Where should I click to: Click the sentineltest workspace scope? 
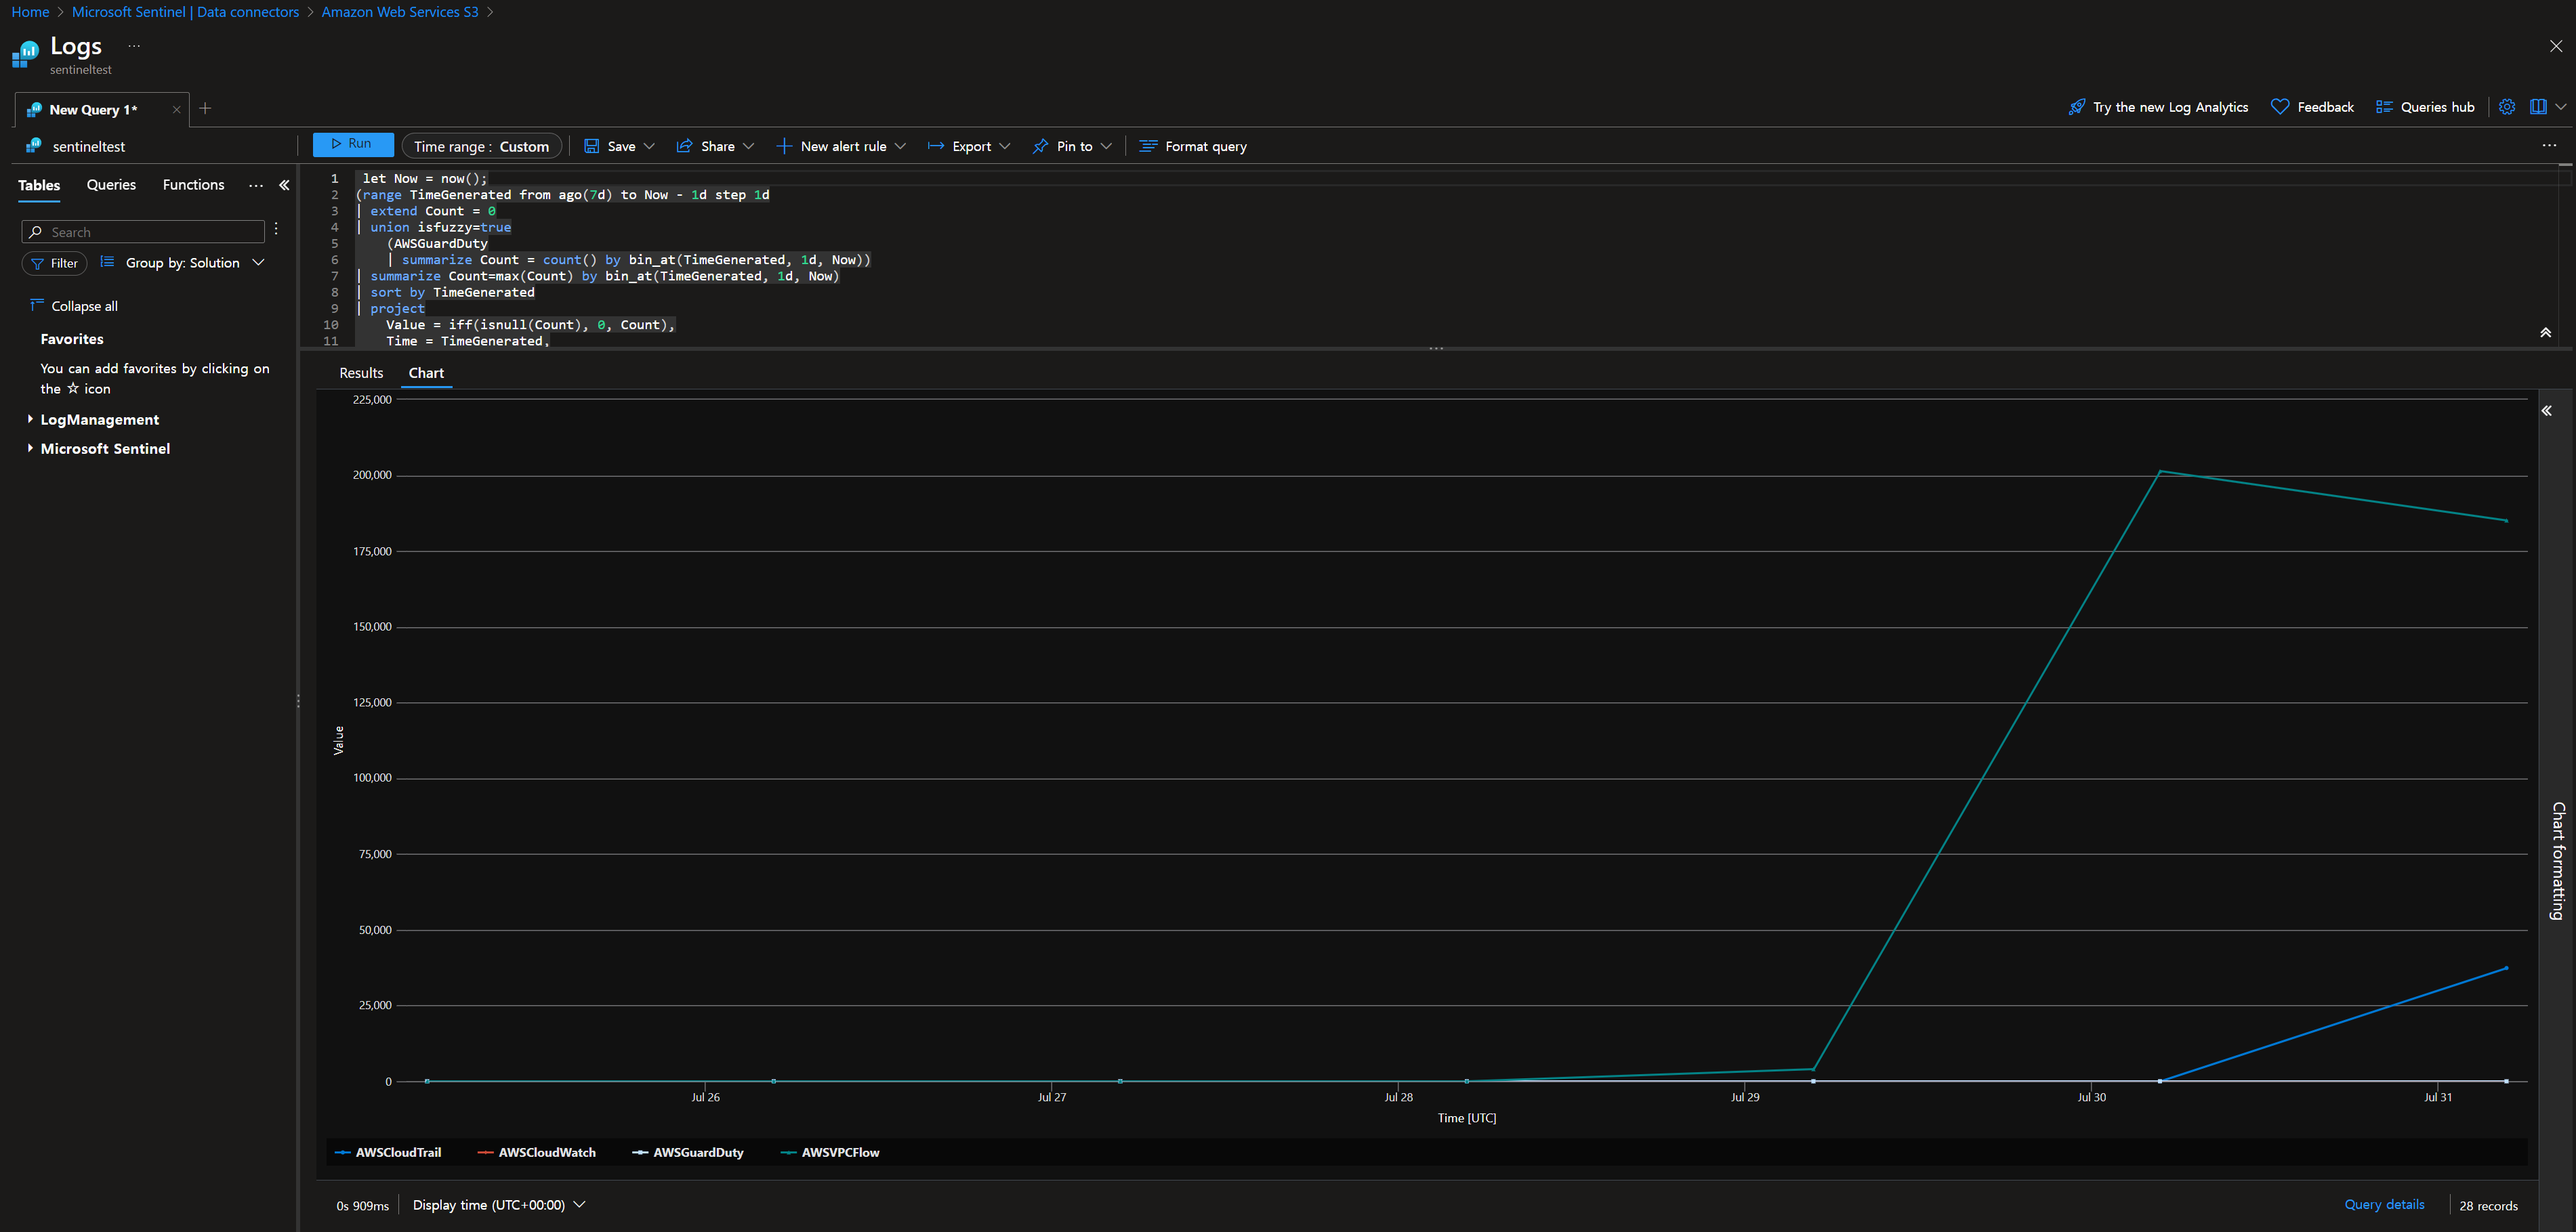coord(76,146)
